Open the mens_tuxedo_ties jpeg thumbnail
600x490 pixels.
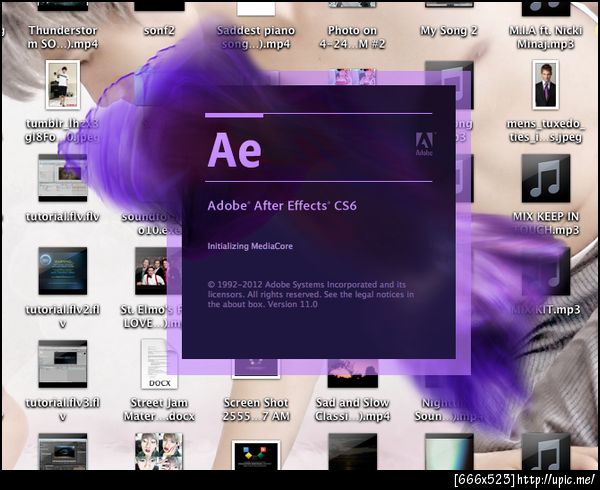(545, 85)
